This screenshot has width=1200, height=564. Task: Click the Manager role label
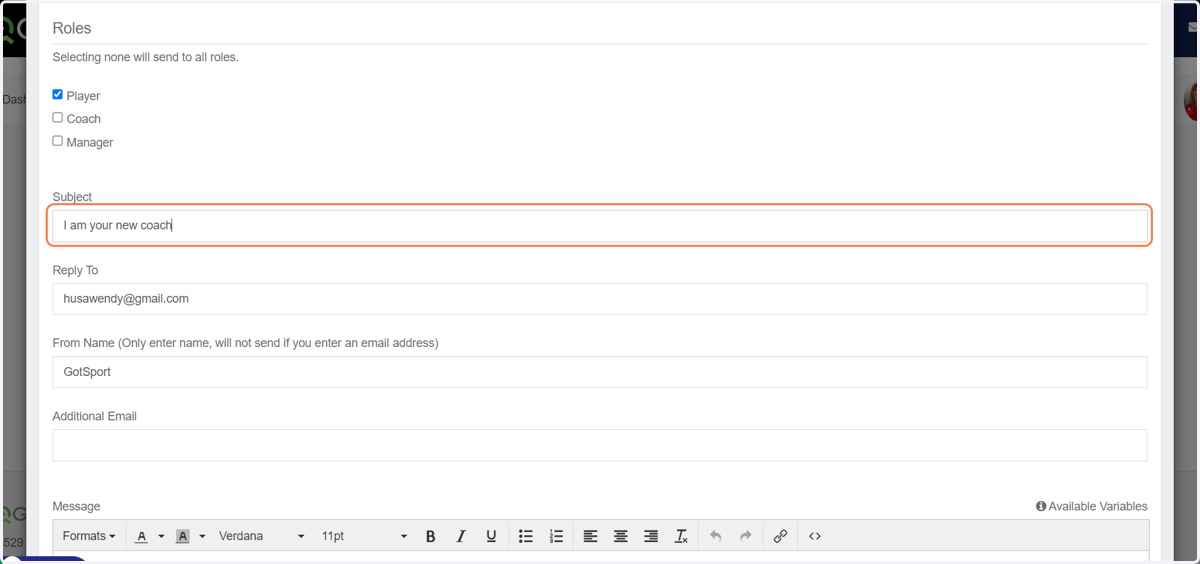pos(90,143)
